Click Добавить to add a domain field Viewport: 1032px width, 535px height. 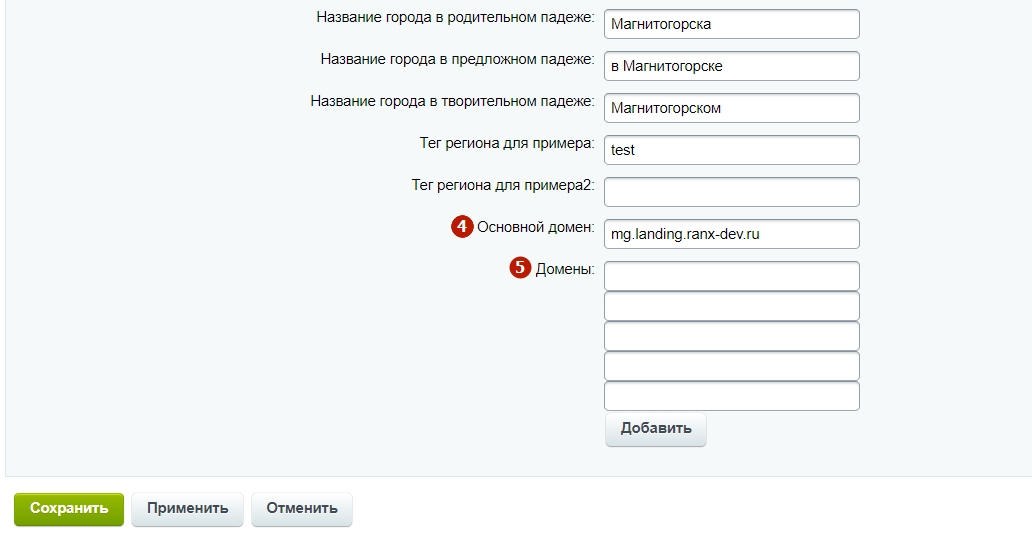click(x=656, y=429)
